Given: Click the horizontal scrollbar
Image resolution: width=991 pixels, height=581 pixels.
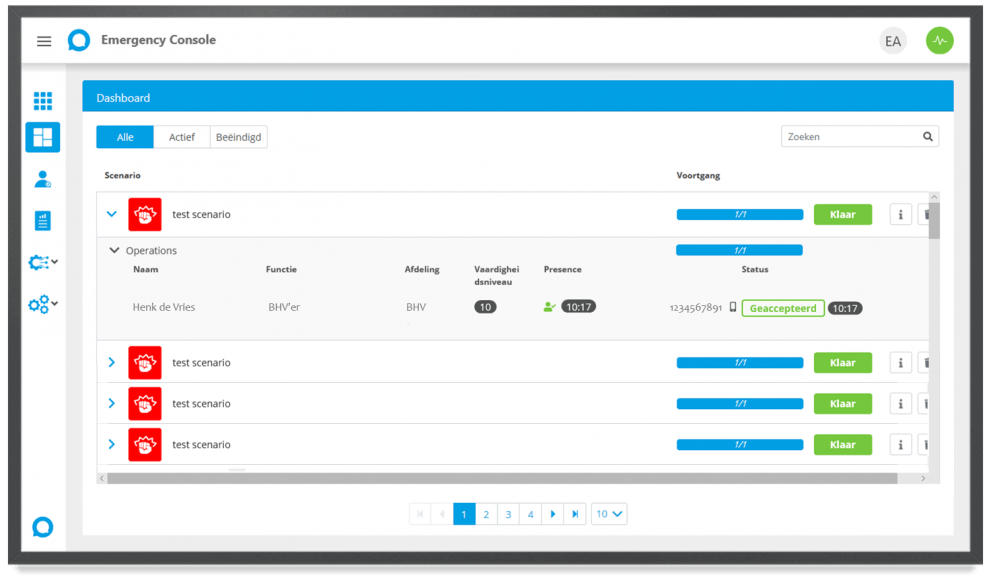Looking at the screenshot, I should (502, 479).
